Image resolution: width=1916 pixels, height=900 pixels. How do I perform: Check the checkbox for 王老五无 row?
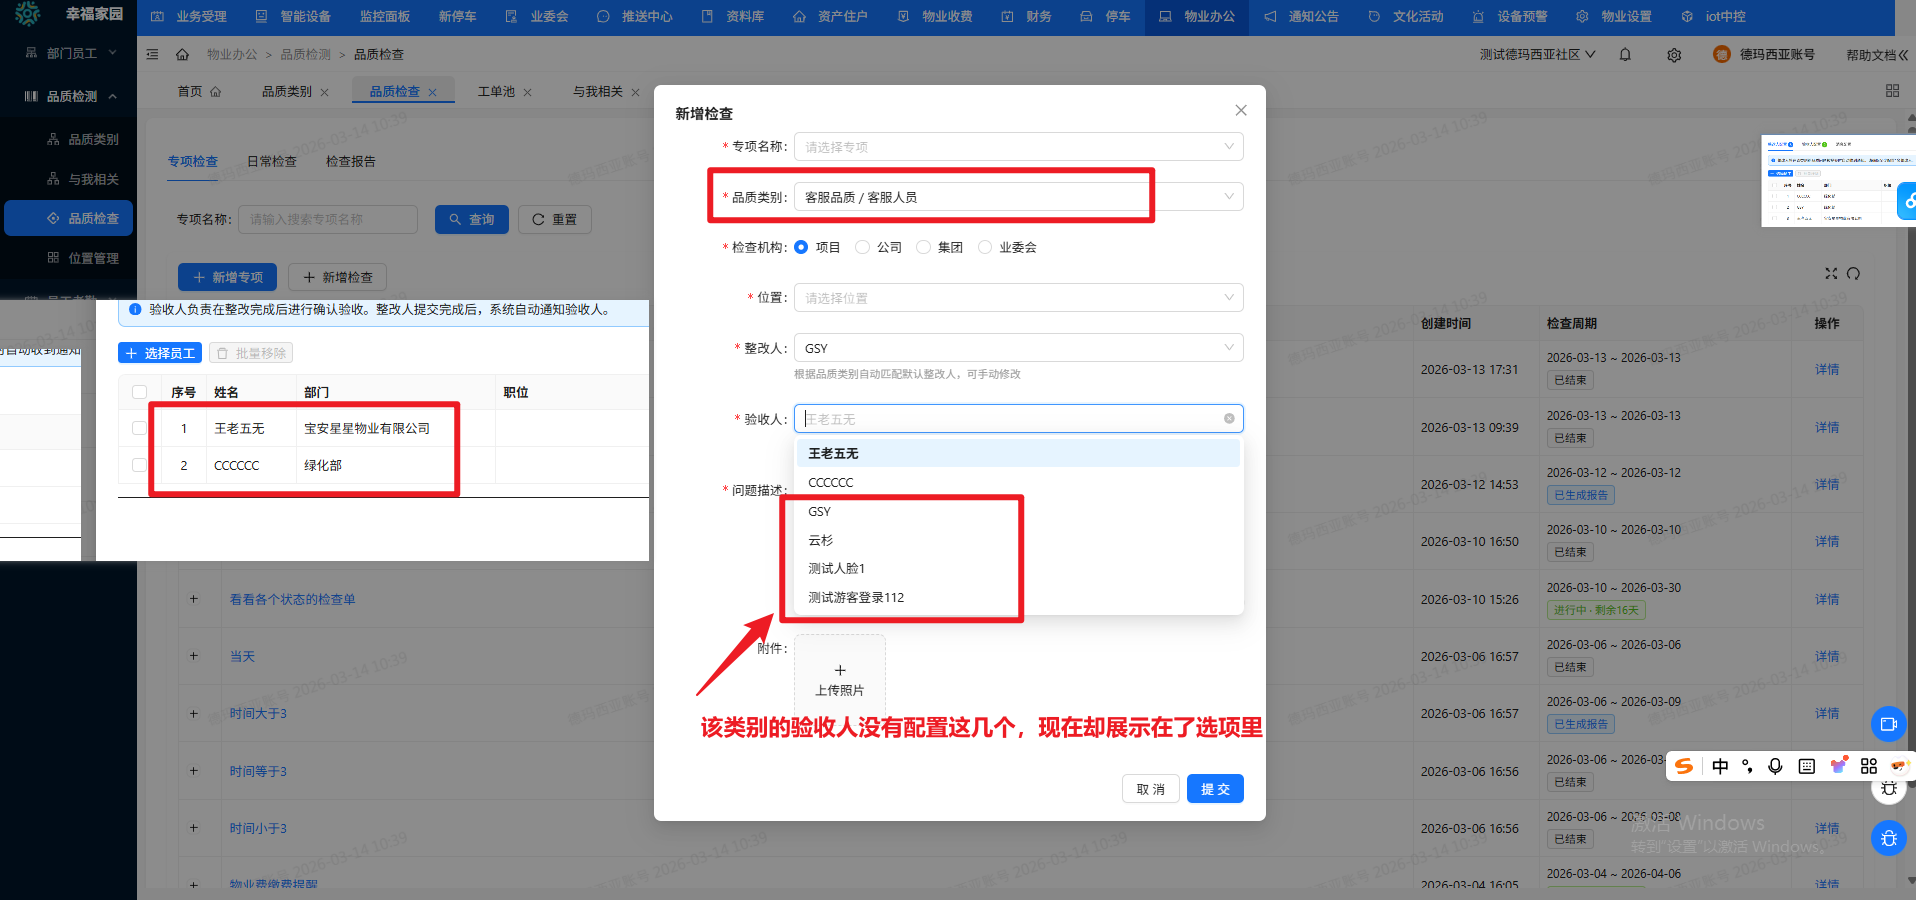coord(138,428)
